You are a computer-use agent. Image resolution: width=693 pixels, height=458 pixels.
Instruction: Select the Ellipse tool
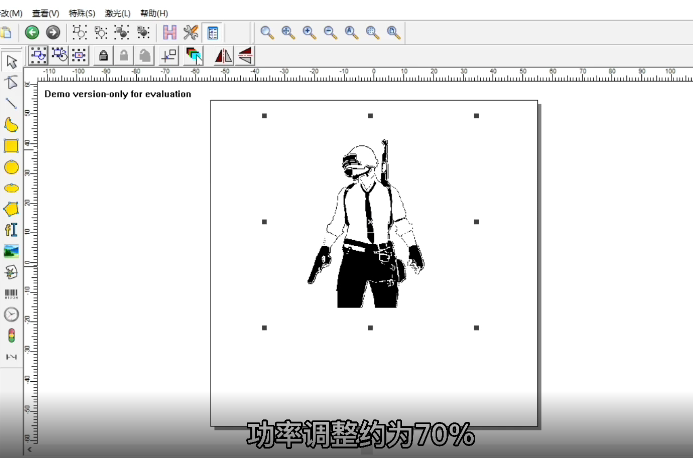pyautogui.click(x=11, y=188)
